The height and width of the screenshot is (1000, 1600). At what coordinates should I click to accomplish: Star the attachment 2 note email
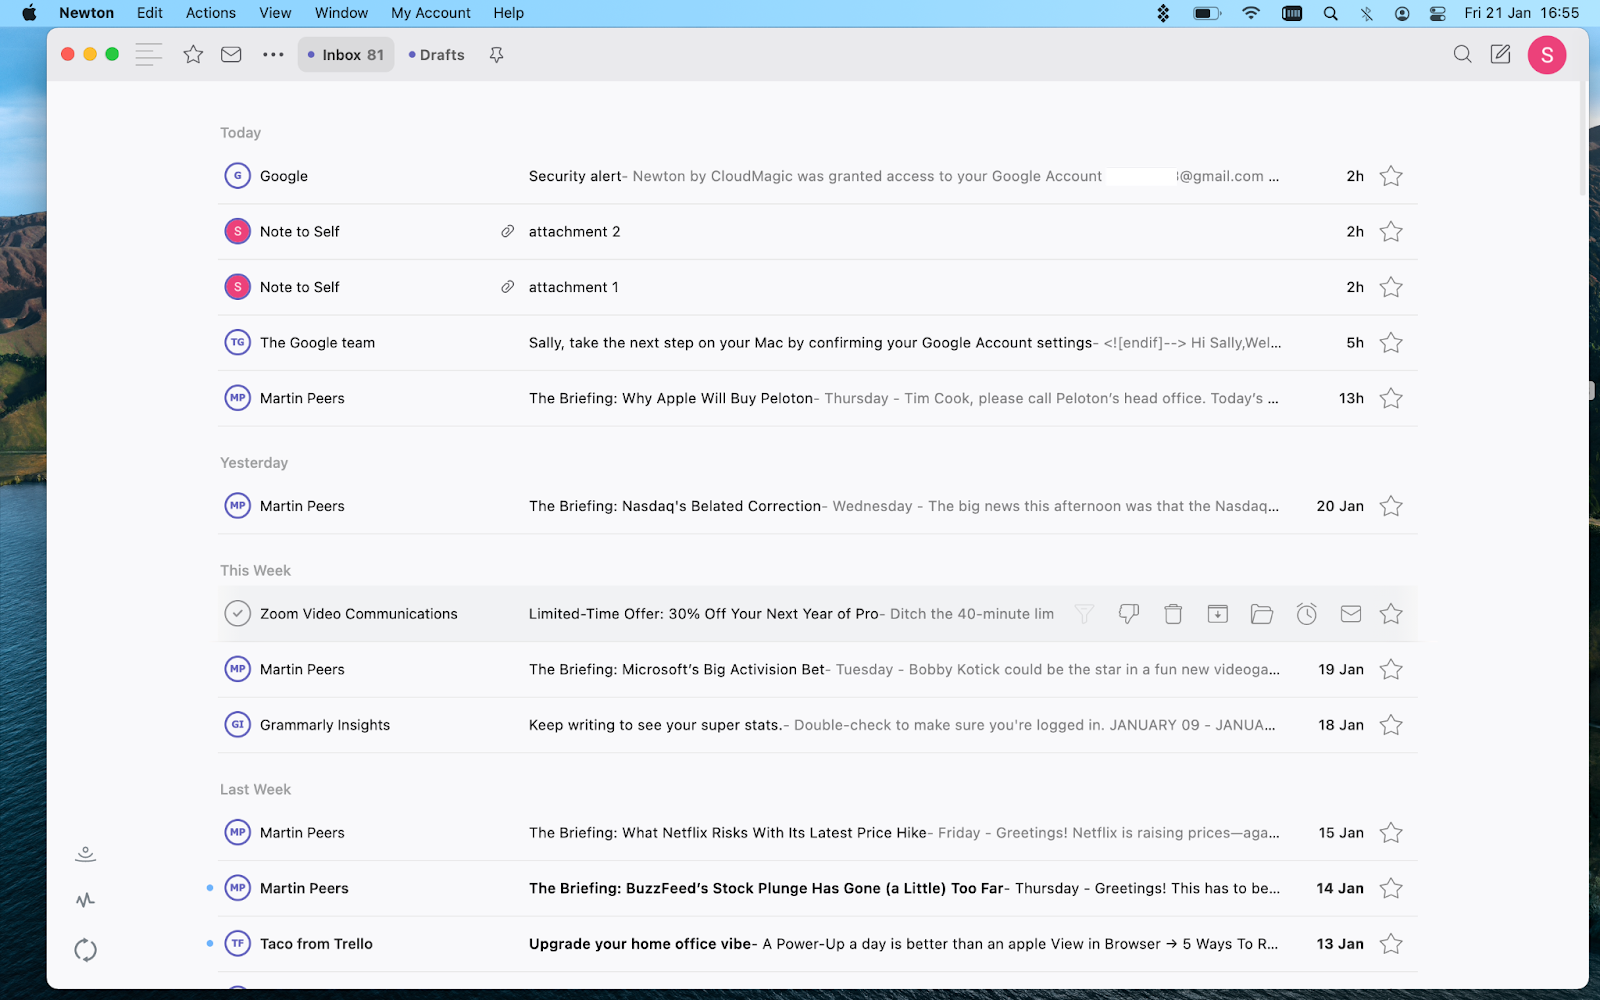pos(1391,232)
